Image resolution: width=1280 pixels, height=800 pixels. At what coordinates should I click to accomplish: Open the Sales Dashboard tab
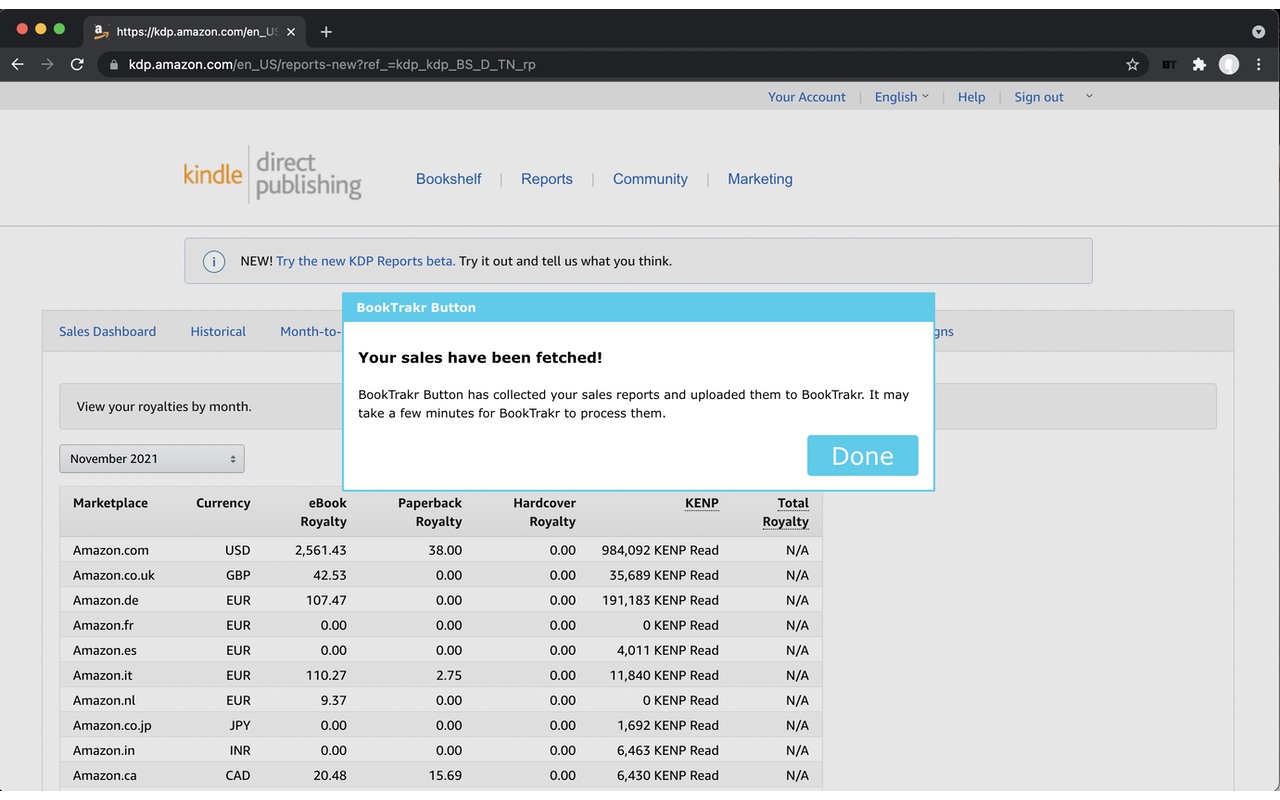(107, 332)
